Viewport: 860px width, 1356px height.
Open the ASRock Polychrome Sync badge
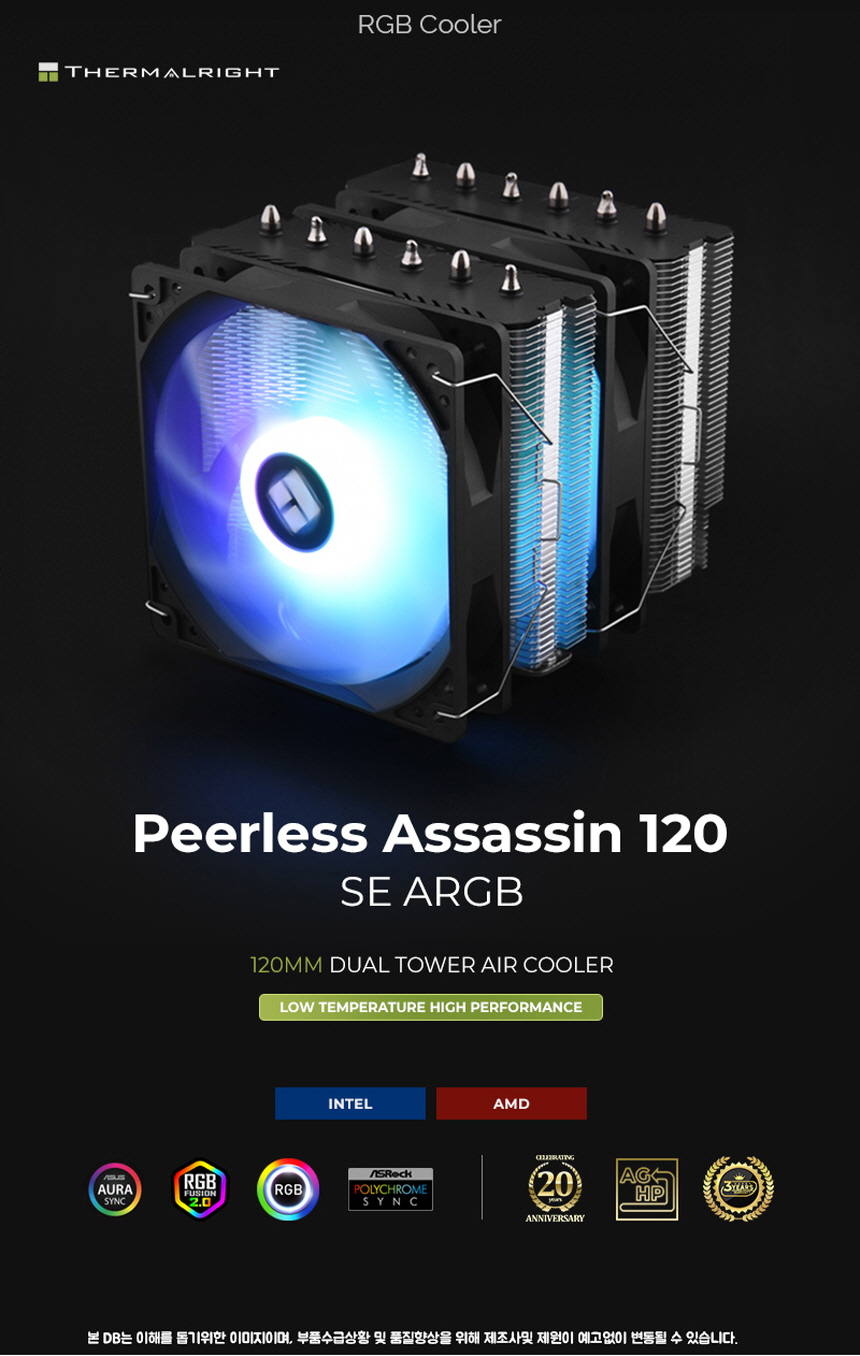coord(390,1189)
